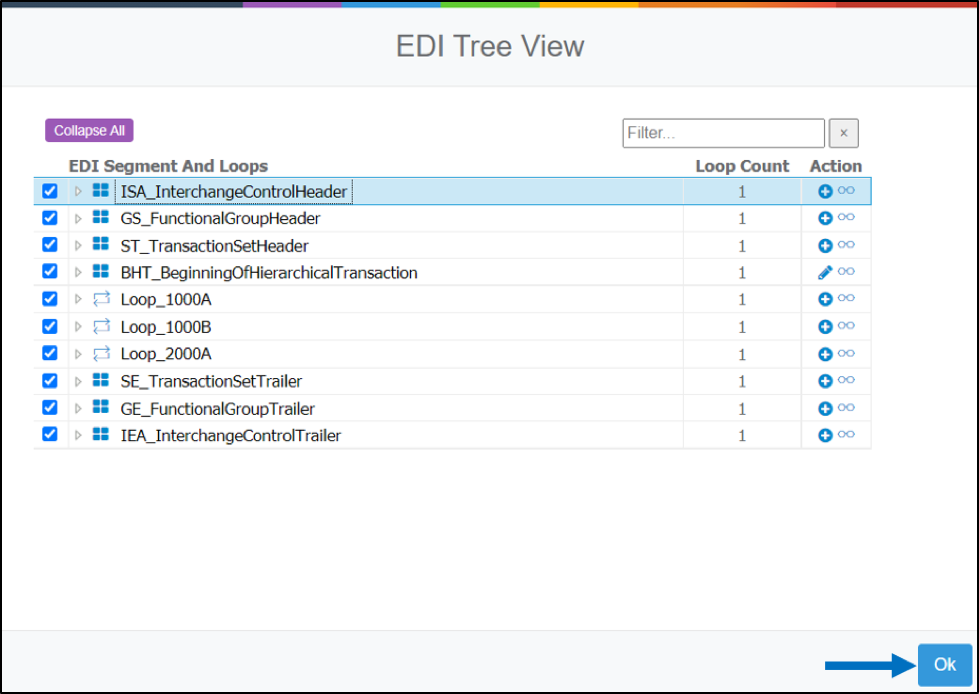
Task: Click the pencil edit icon for BHT_BeginningOfHierarchicalTransaction
Action: pyautogui.click(x=825, y=273)
